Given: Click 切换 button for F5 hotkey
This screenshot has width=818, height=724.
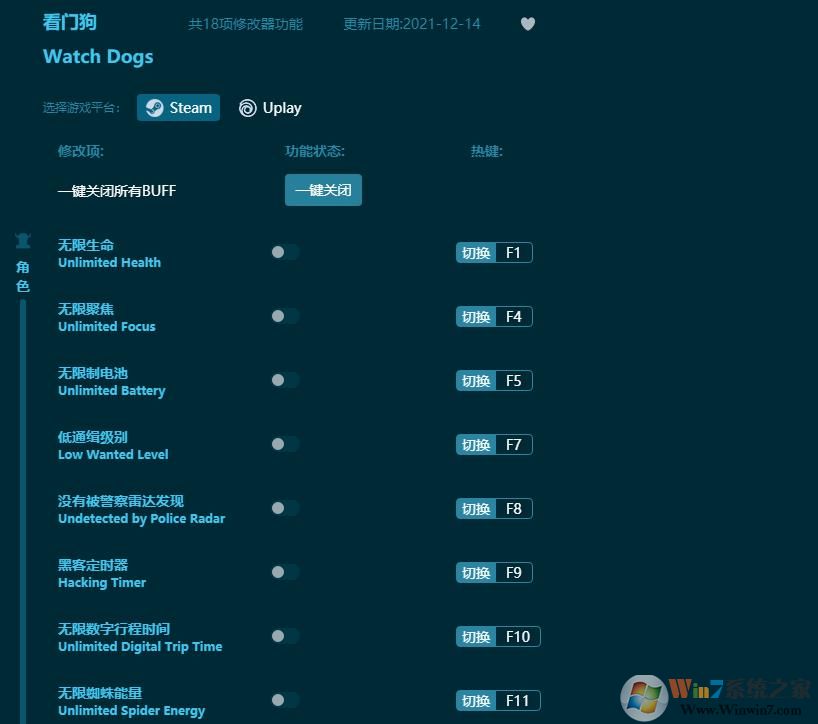Looking at the screenshot, I should tap(476, 381).
